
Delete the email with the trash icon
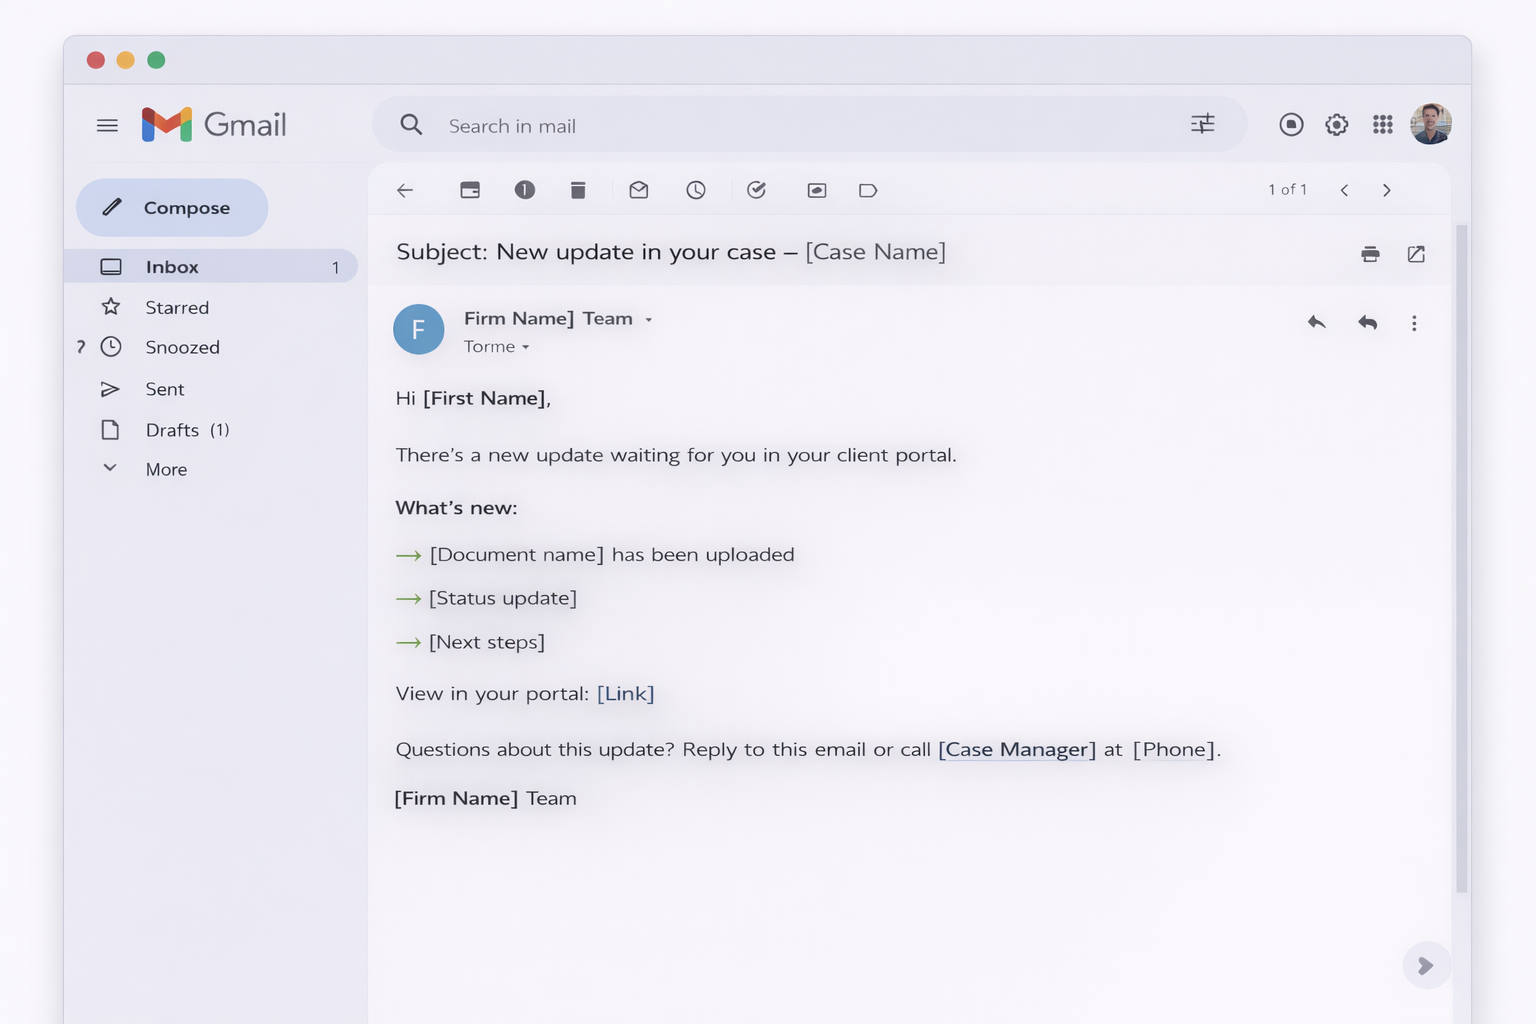pyautogui.click(x=578, y=190)
